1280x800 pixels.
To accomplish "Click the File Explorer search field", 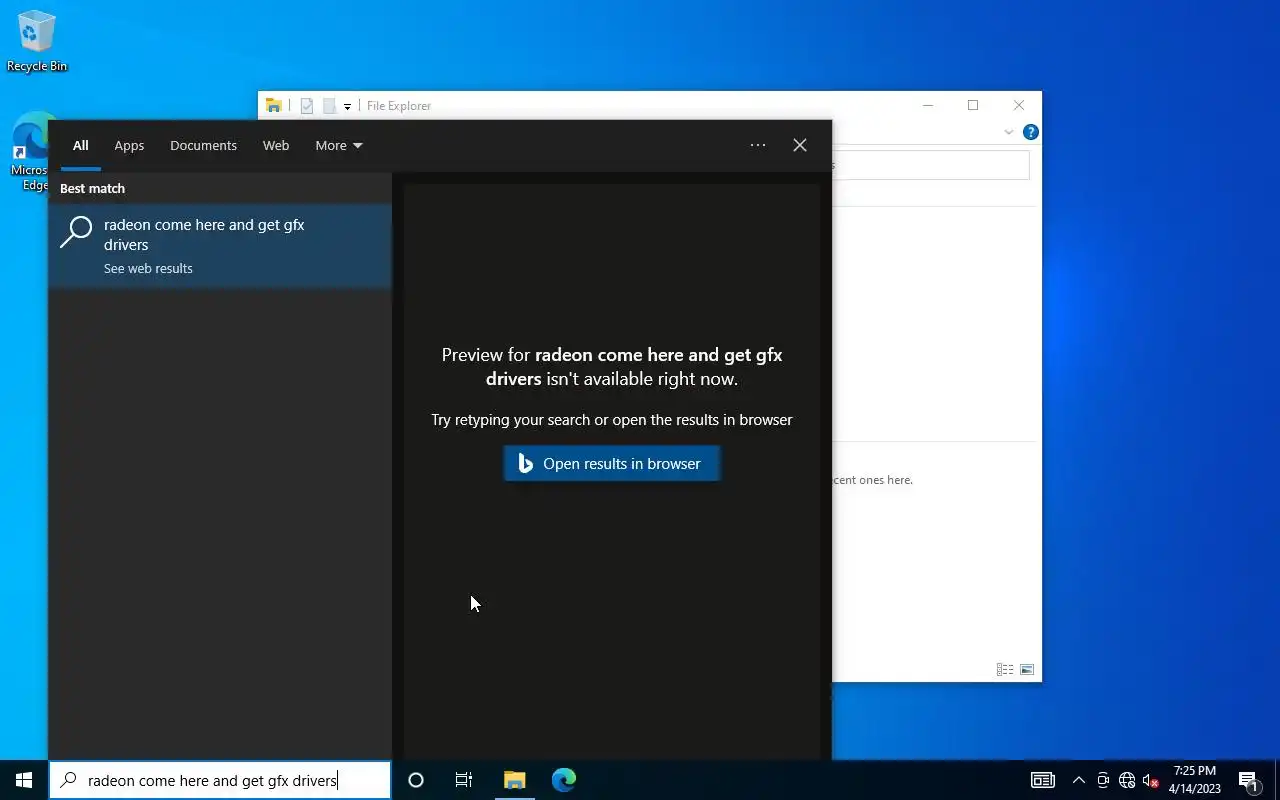I will [930, 165].
